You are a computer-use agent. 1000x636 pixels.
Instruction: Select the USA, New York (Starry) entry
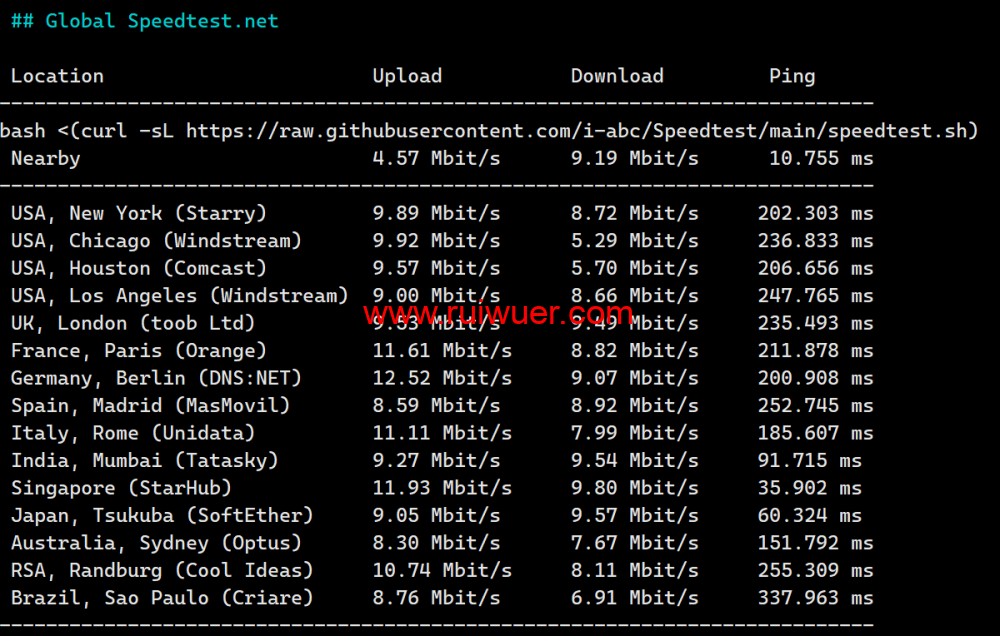tap(139, 213)
